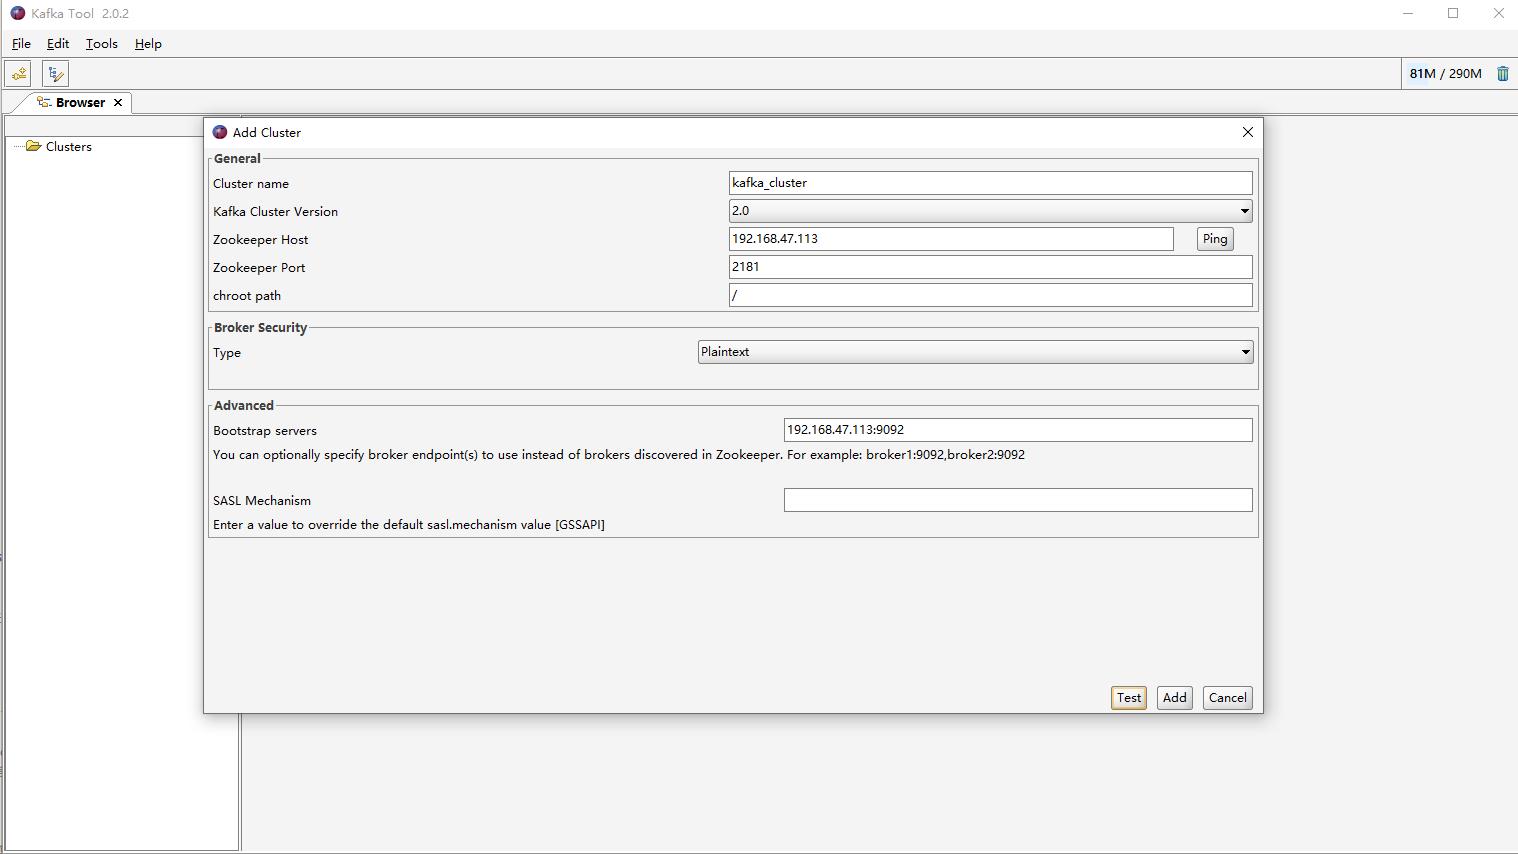This screenshot has height=854, width=1518.
Task: Focus the chroot path field
Action: click(x=990, y=295)
